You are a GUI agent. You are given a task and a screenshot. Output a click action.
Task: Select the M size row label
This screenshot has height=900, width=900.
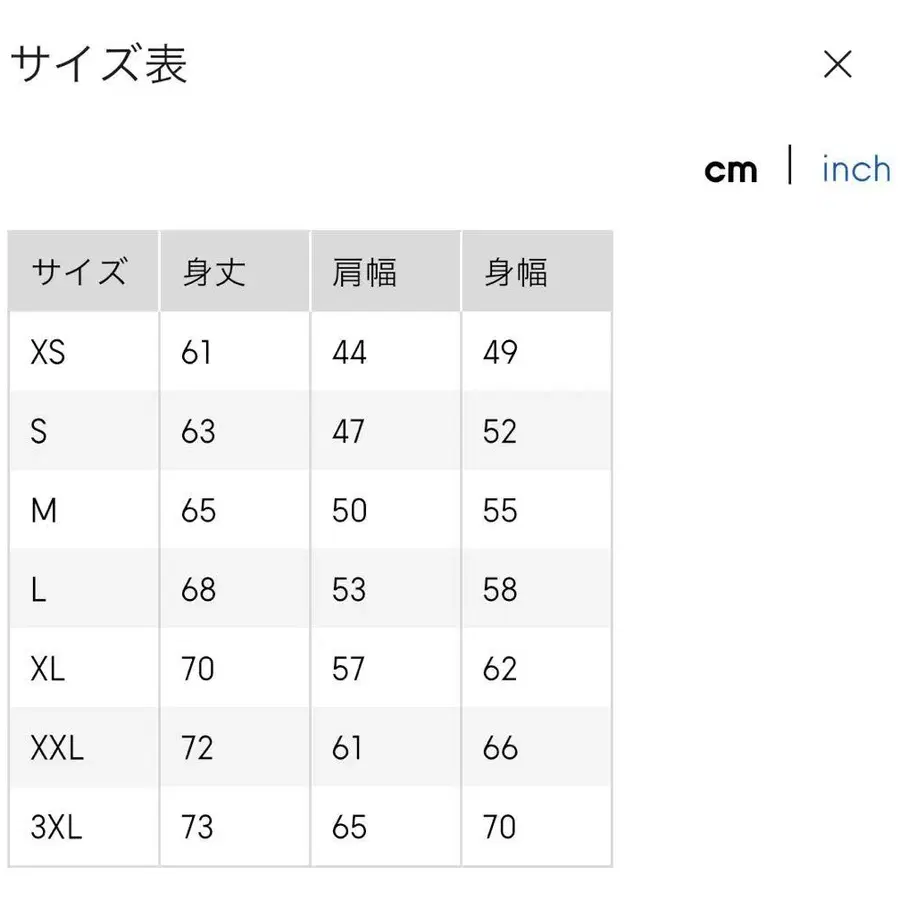44,510
